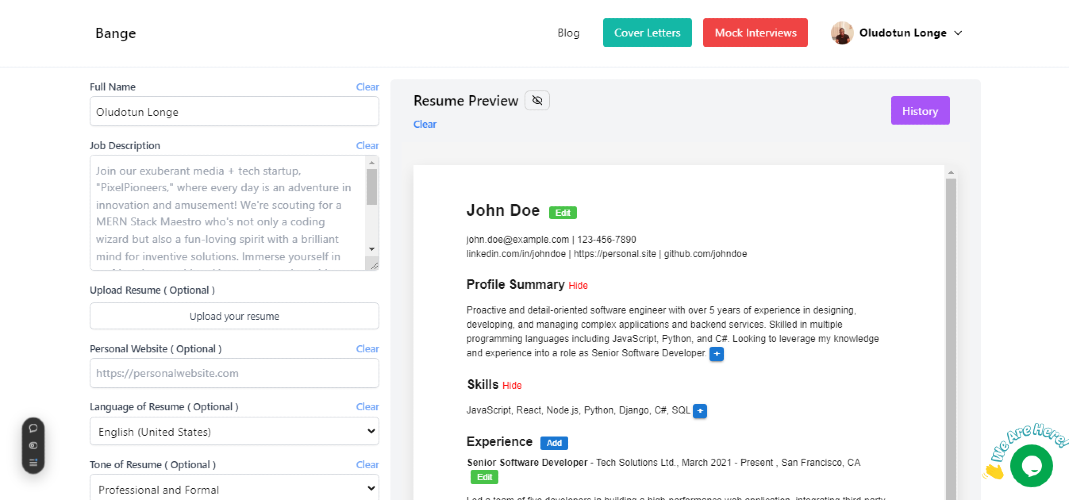
Task: Clear the Resume Preview
Action: 425,124
